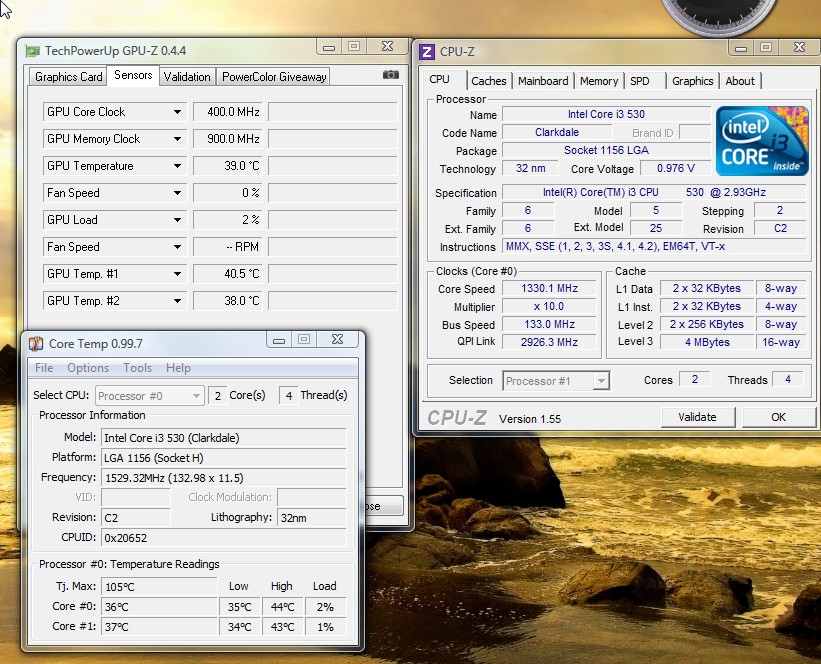This screenshot has width=821, height=664.
Task: Expand the Fan Speed RPM sensor dropdown
Action: [177, 247]
